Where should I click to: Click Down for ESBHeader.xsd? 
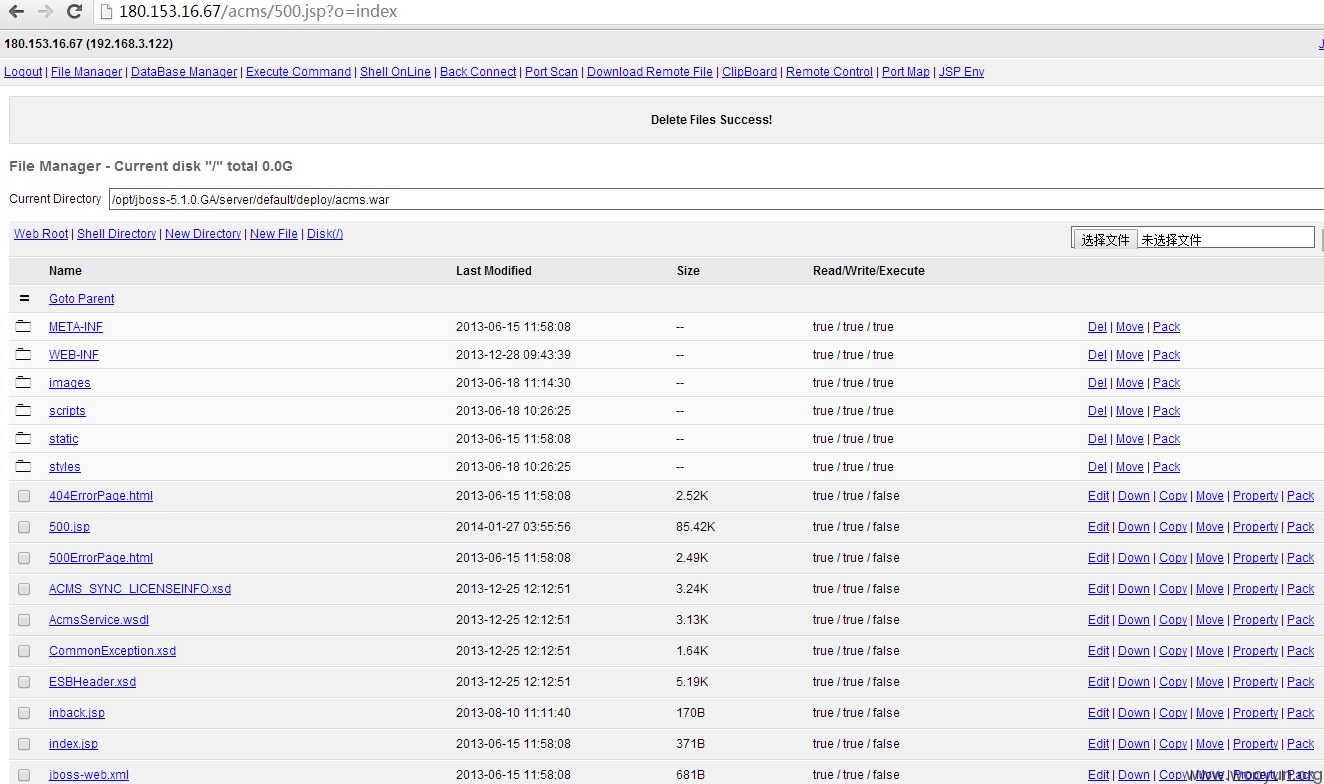coord(1133,682)
